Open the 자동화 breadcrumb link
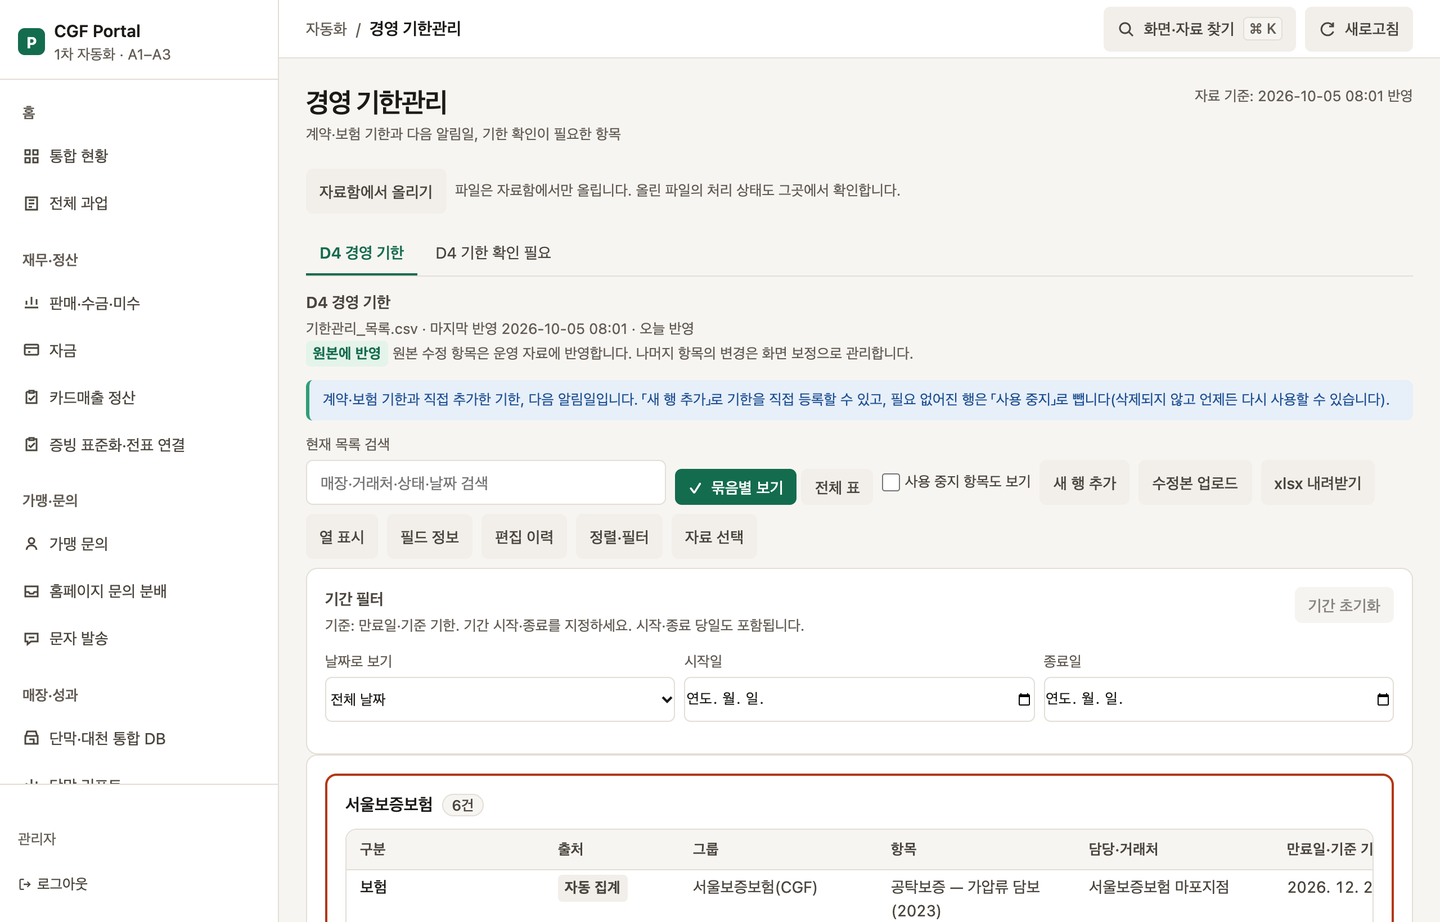1440x922 pixels. (326, 29)
